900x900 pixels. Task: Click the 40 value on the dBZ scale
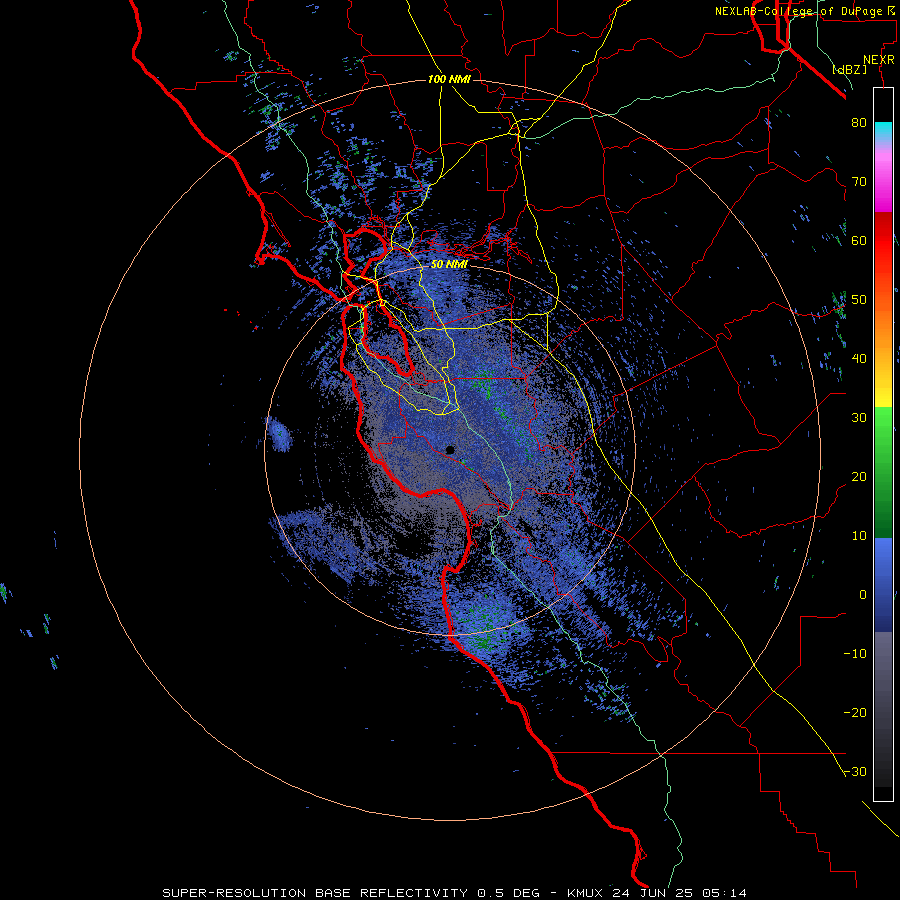859,359
